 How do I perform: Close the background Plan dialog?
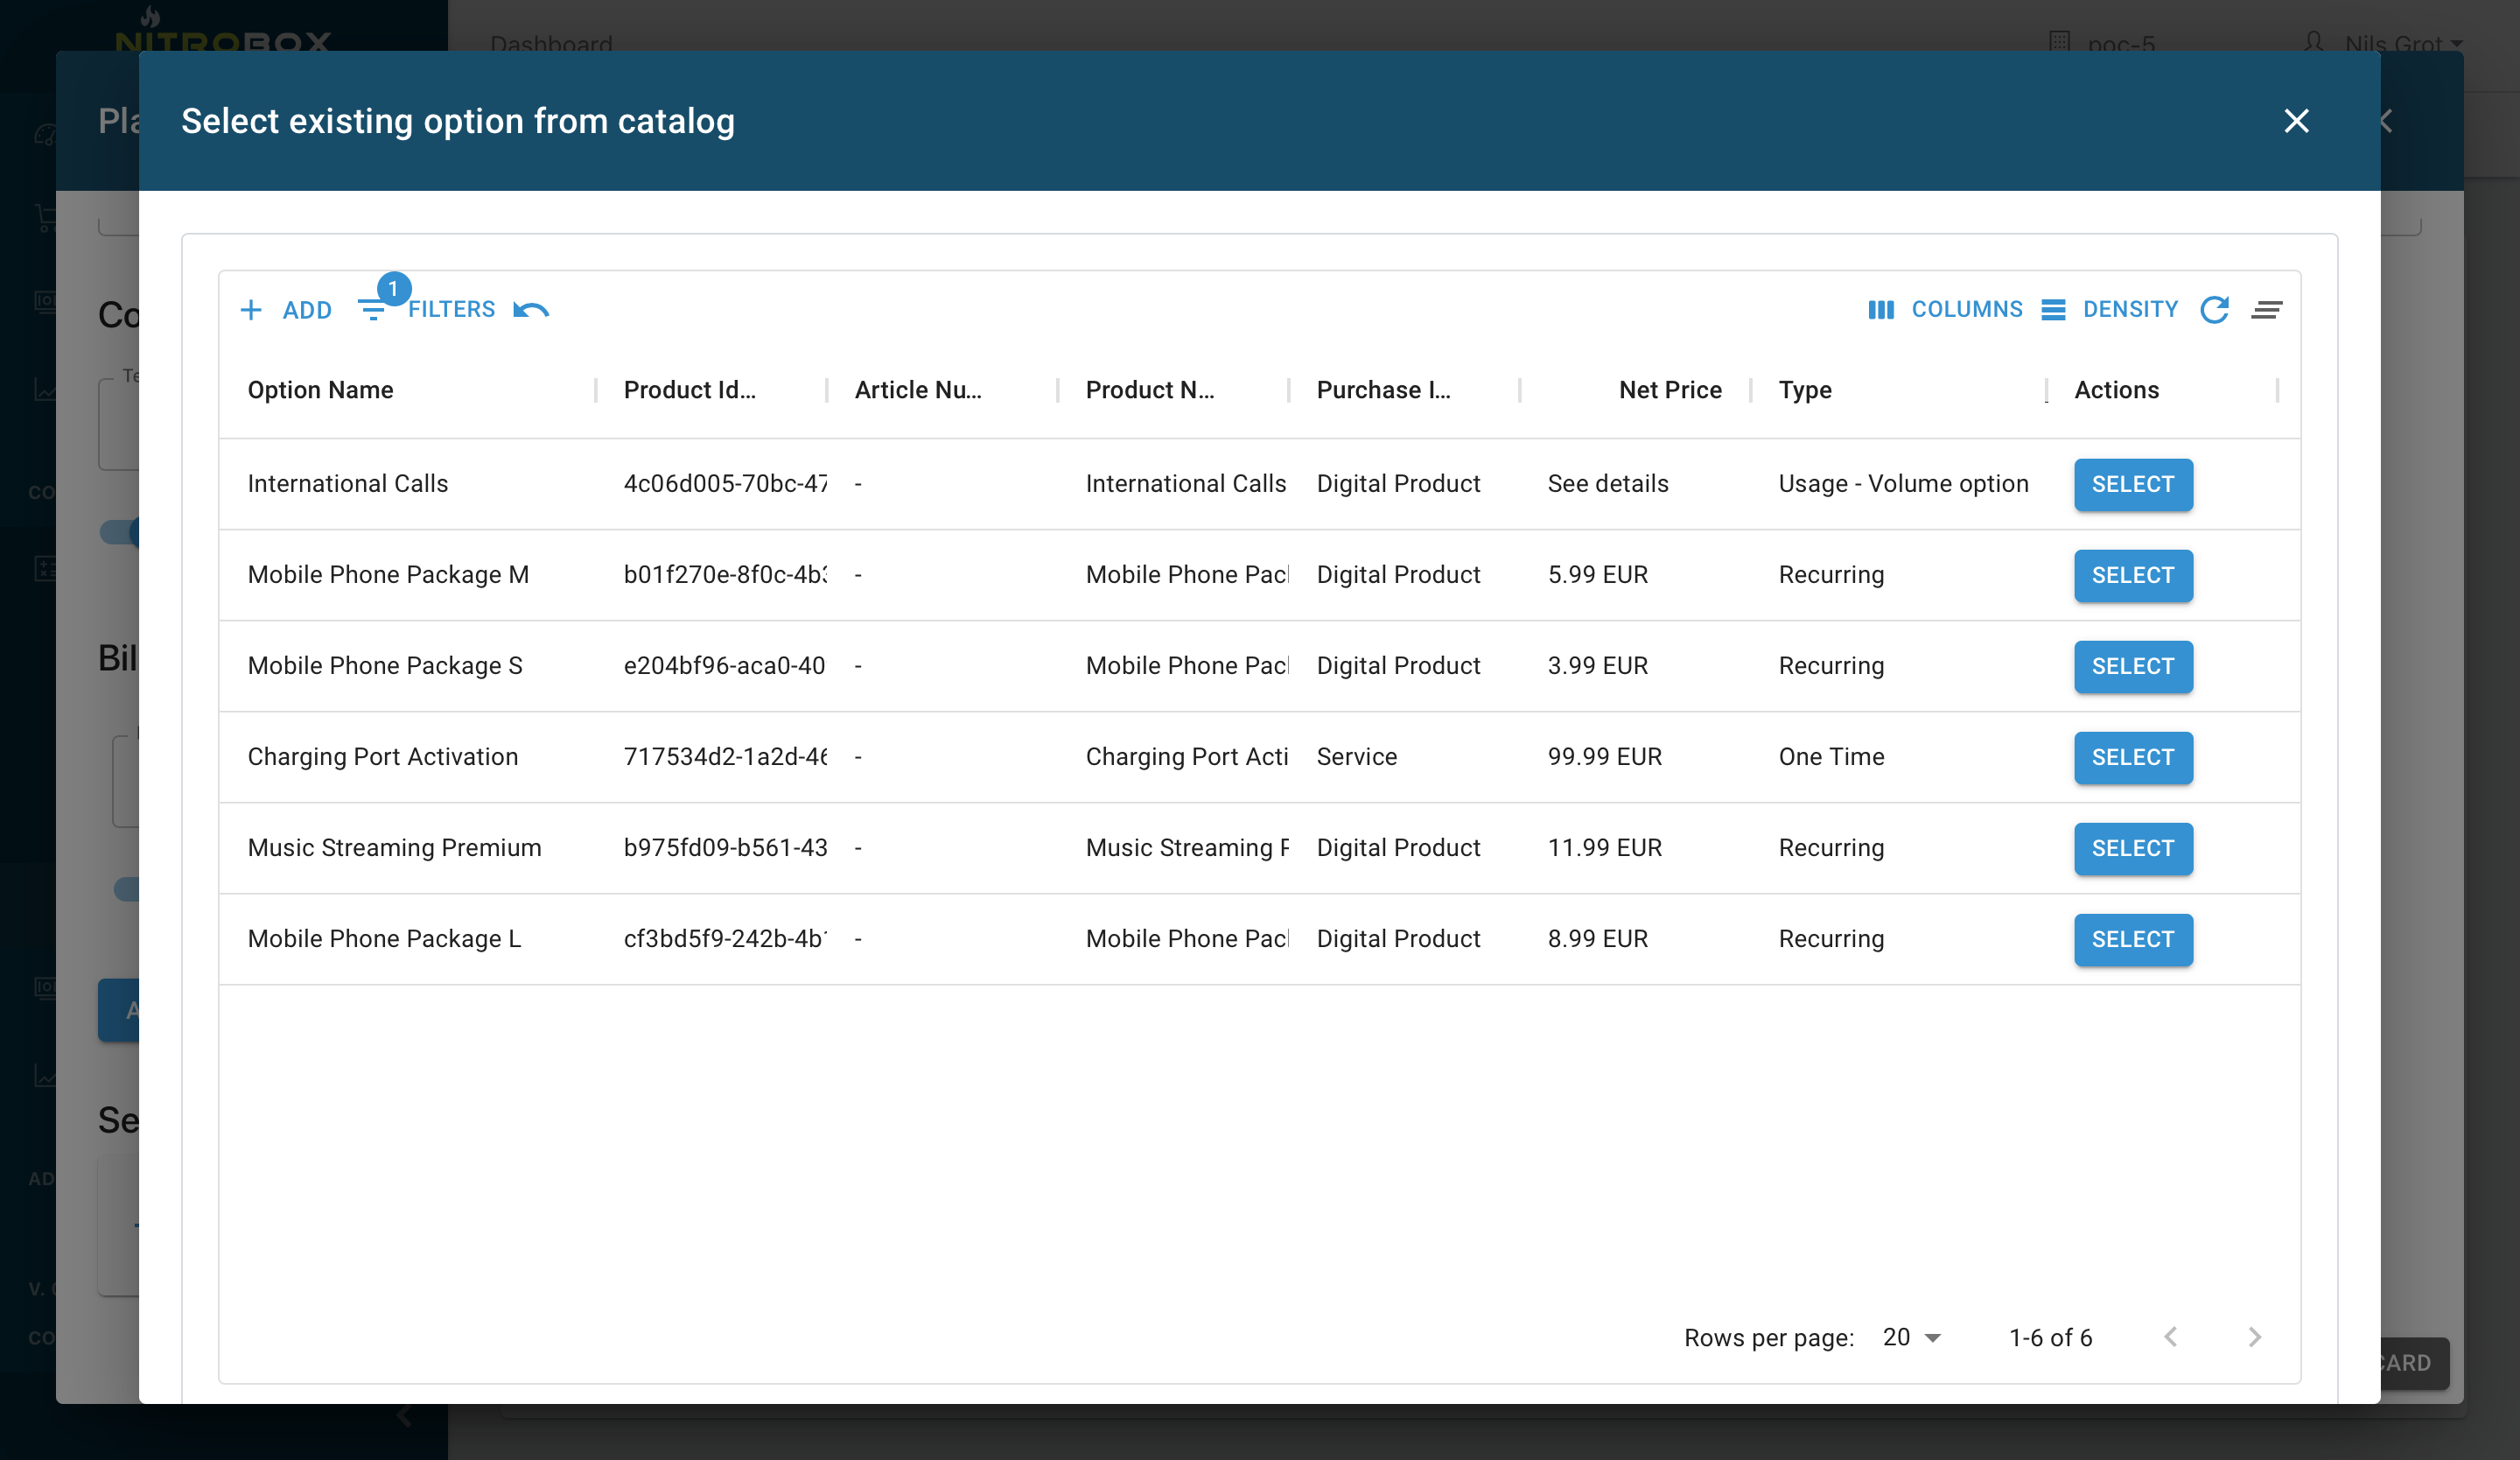coord(2387,121)
